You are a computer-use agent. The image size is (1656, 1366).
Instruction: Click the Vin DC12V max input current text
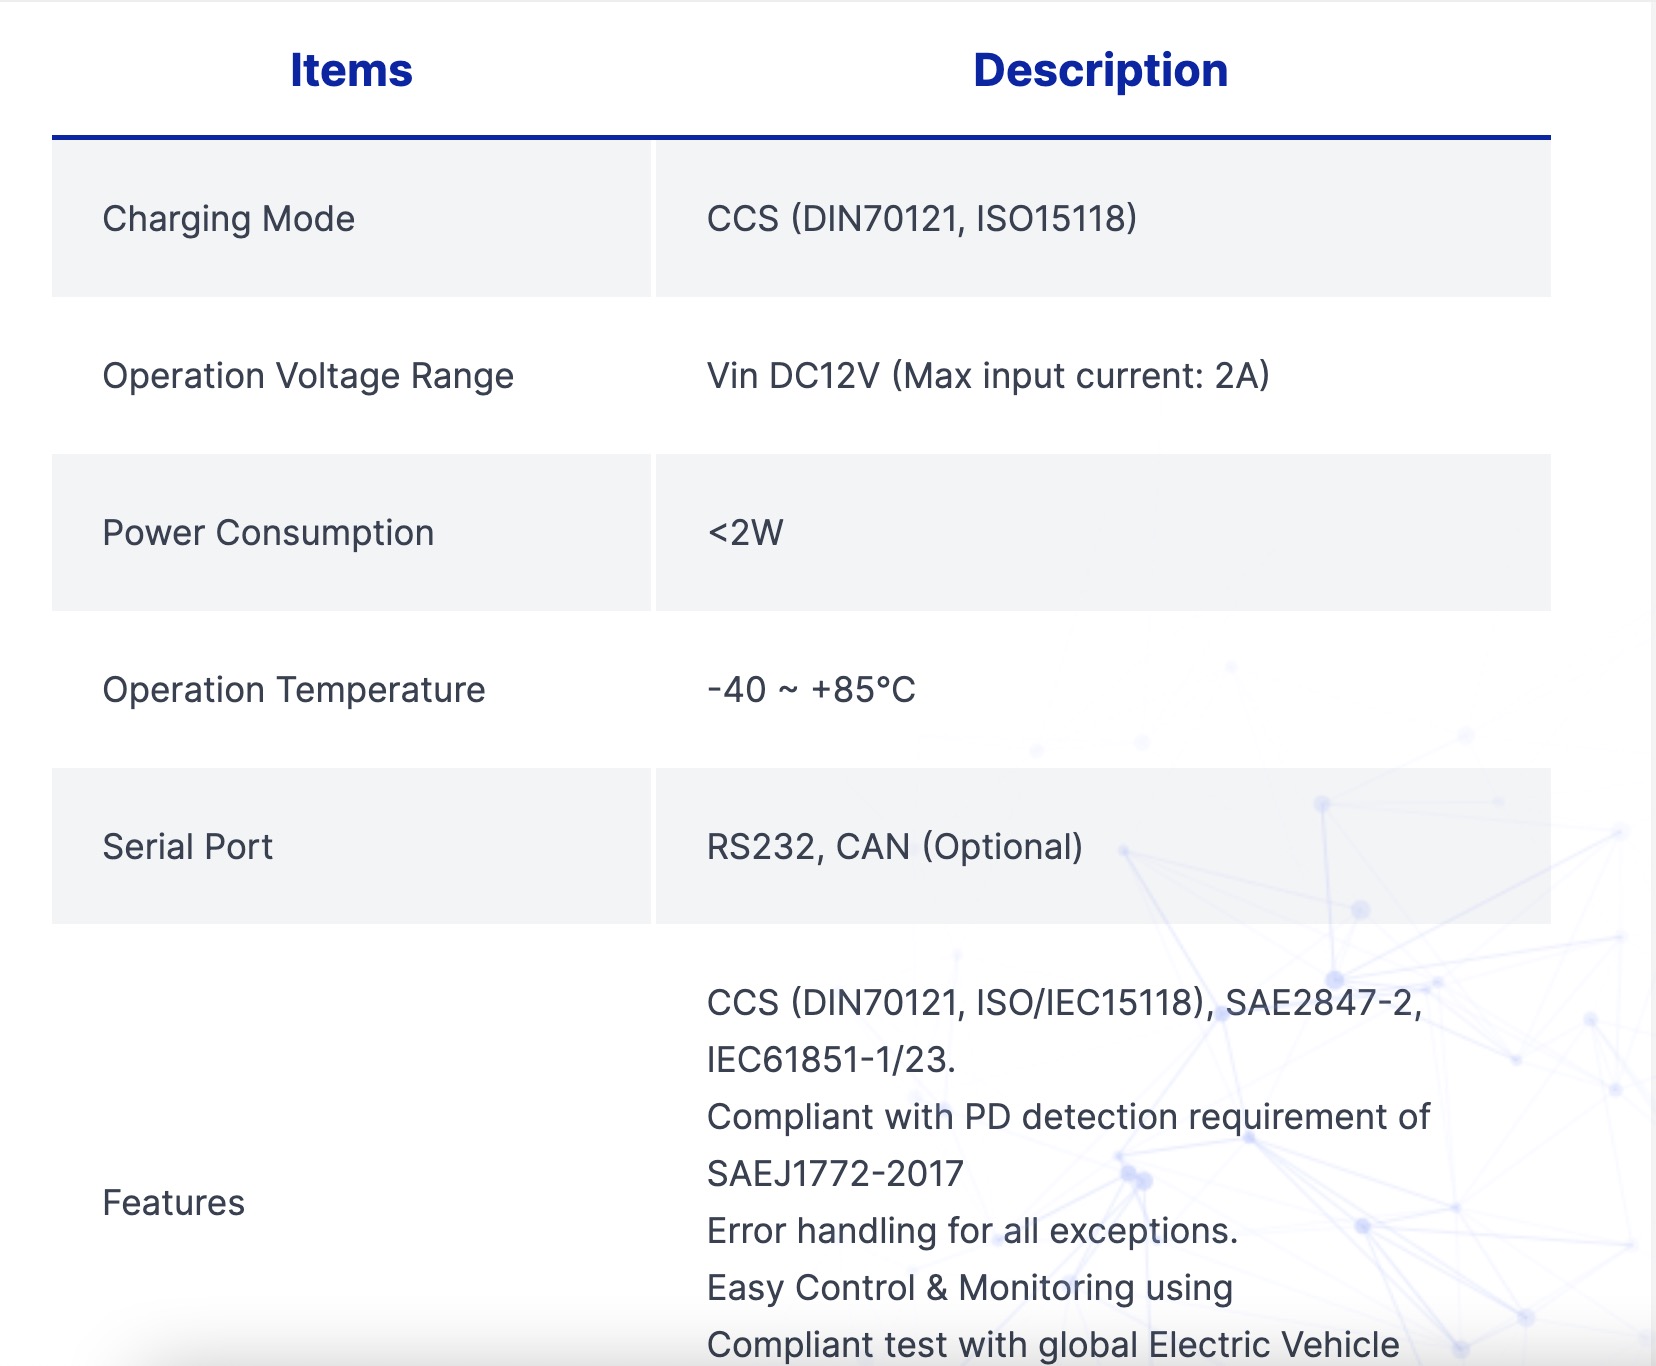click(x=987, y=376)
